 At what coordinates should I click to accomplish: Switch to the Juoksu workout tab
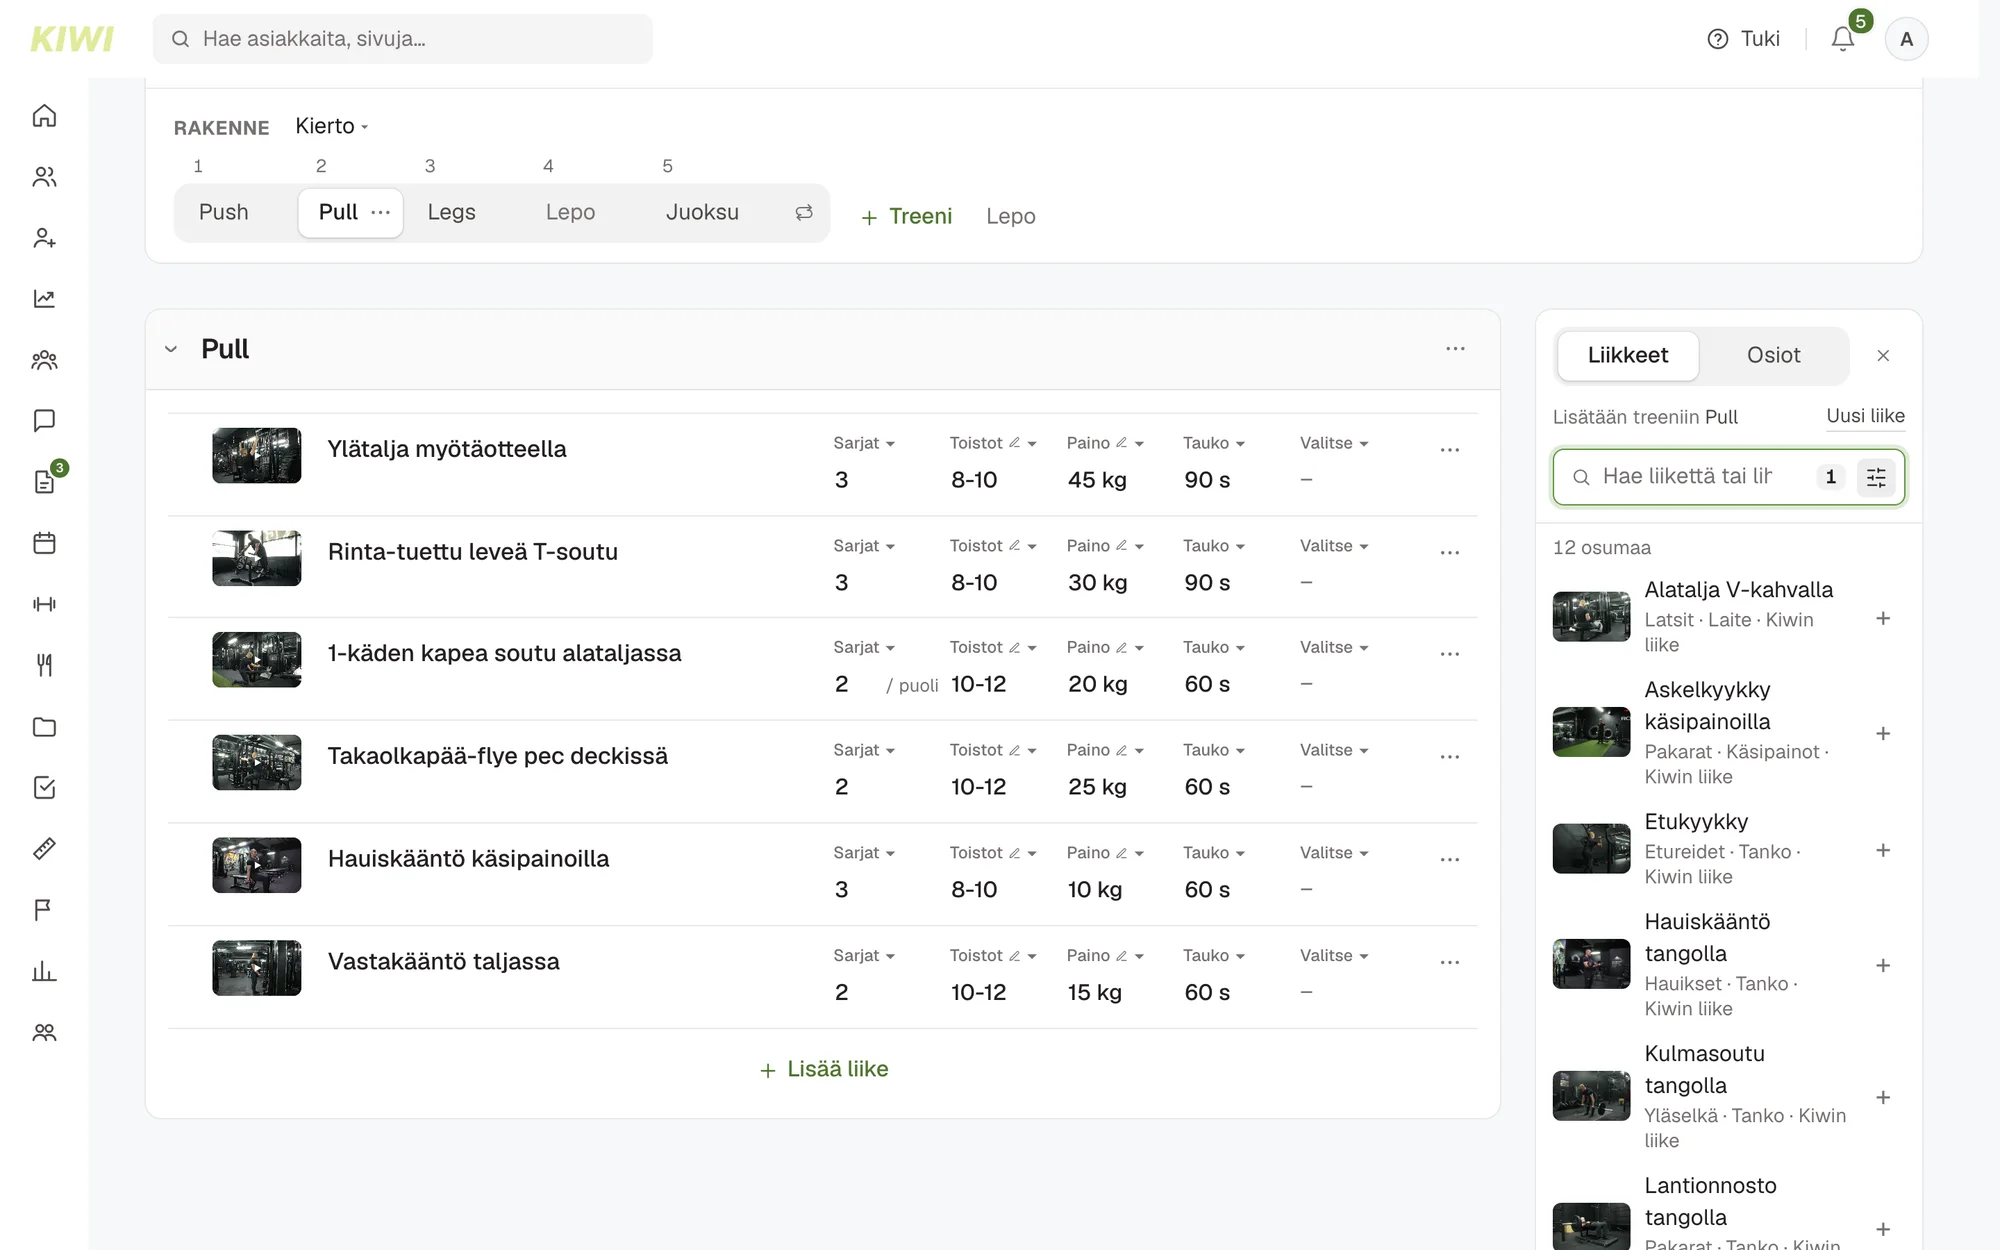[x=703, y=212]
